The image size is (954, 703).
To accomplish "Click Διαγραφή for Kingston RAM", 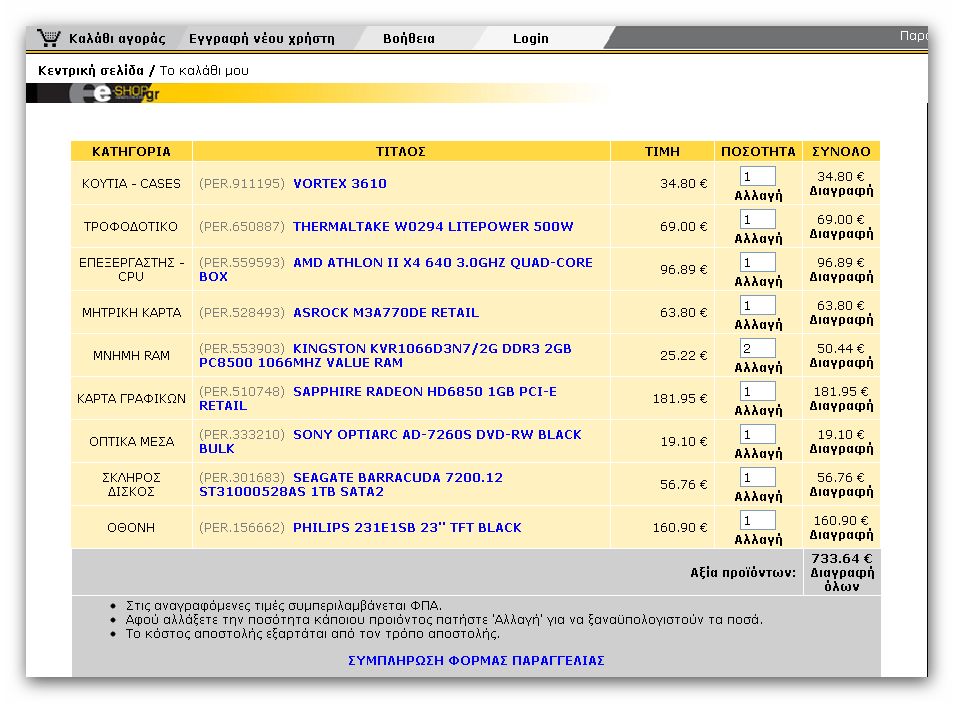I will [841, 363].
